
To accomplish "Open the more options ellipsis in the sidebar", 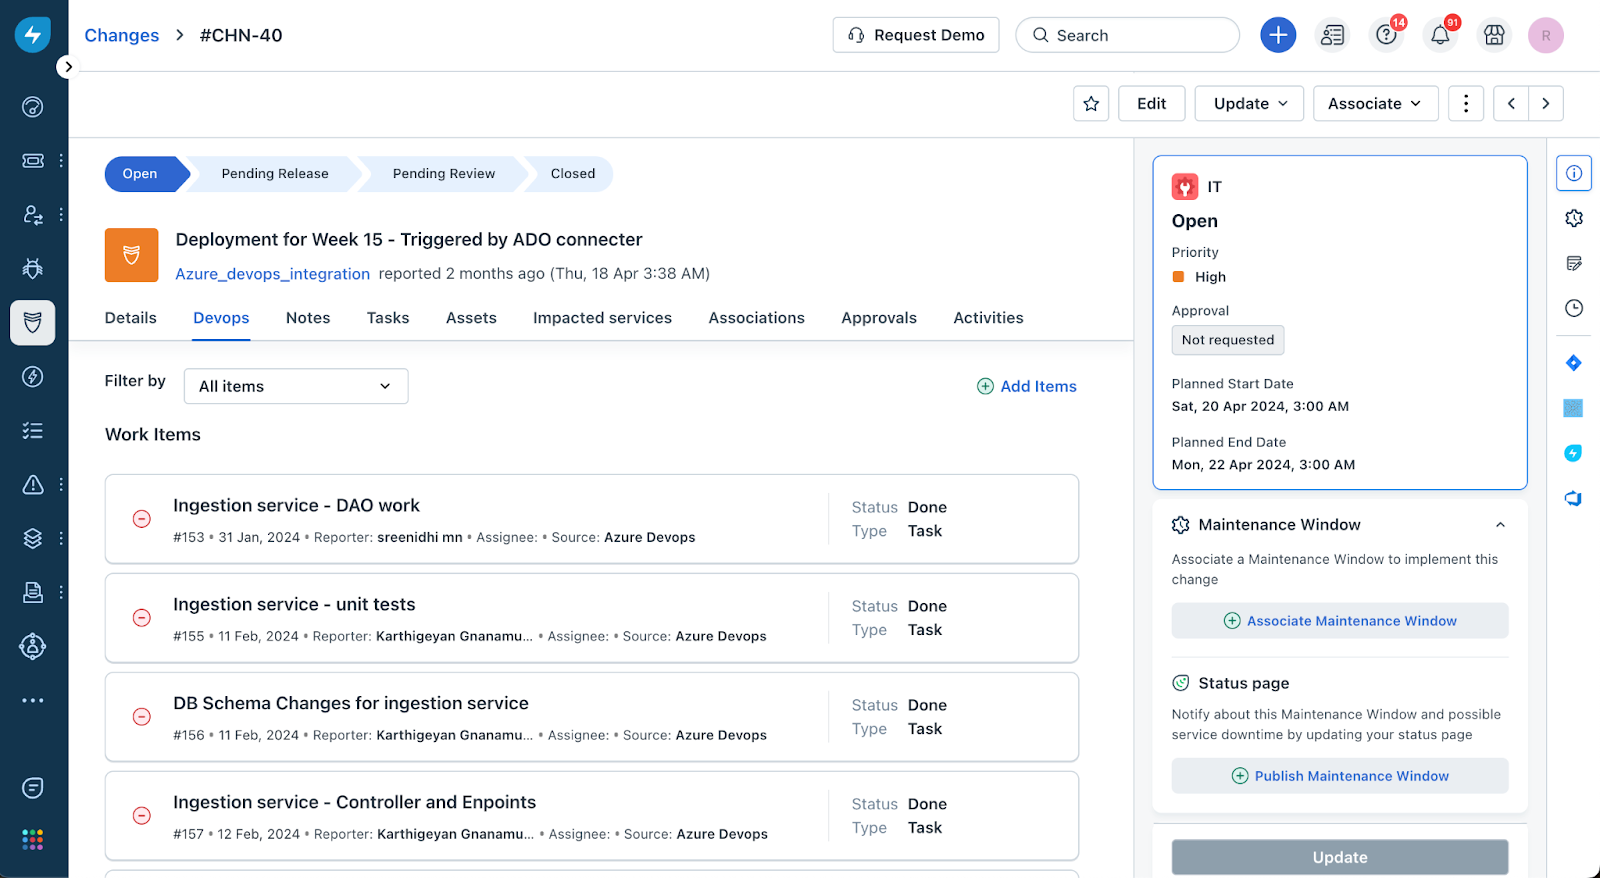I will pos(33,700).
